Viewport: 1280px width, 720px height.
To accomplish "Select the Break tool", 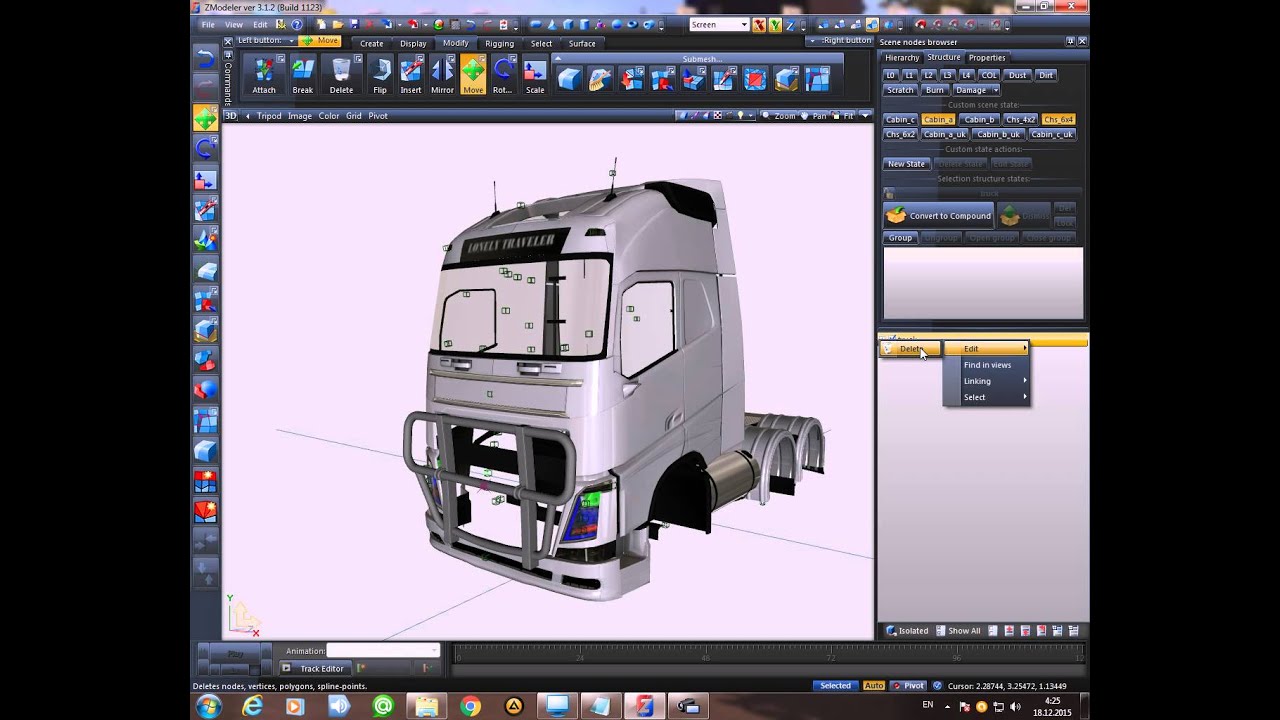I will (x=303, y=76).
